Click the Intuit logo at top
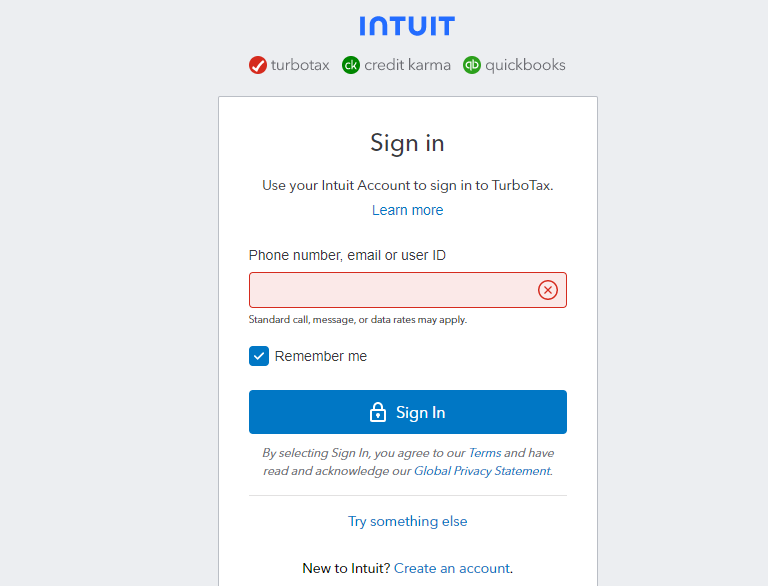The height and width of the screenshot is (586, 768). coord(407,26)
